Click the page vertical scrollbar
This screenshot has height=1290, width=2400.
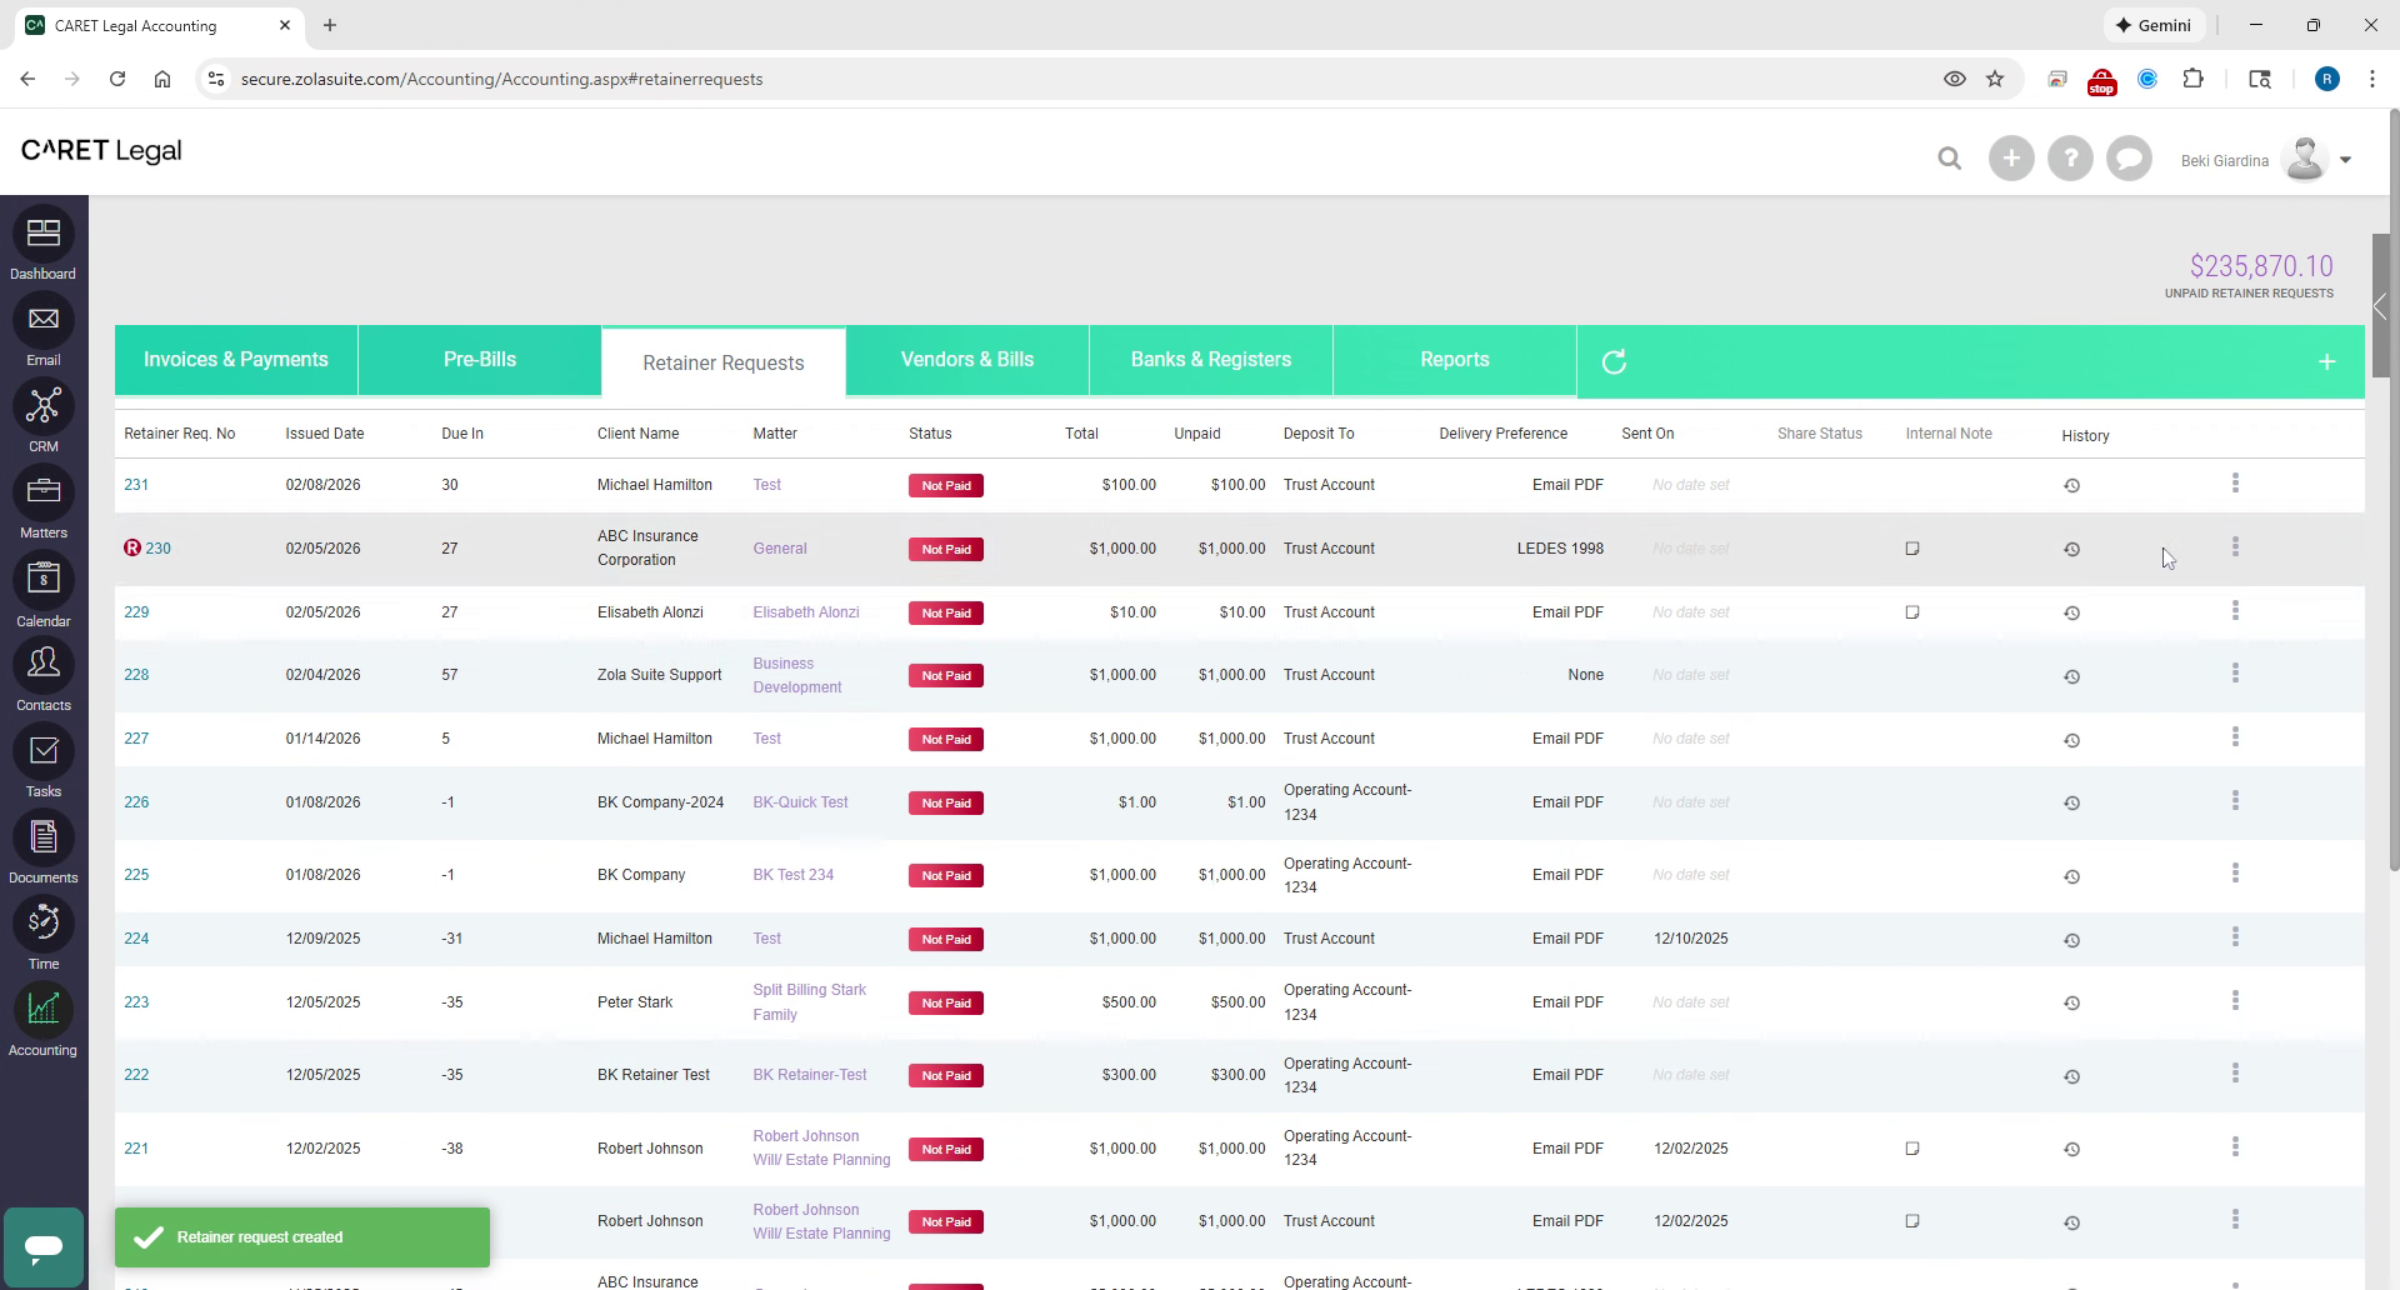click(x=2392, y=490)
